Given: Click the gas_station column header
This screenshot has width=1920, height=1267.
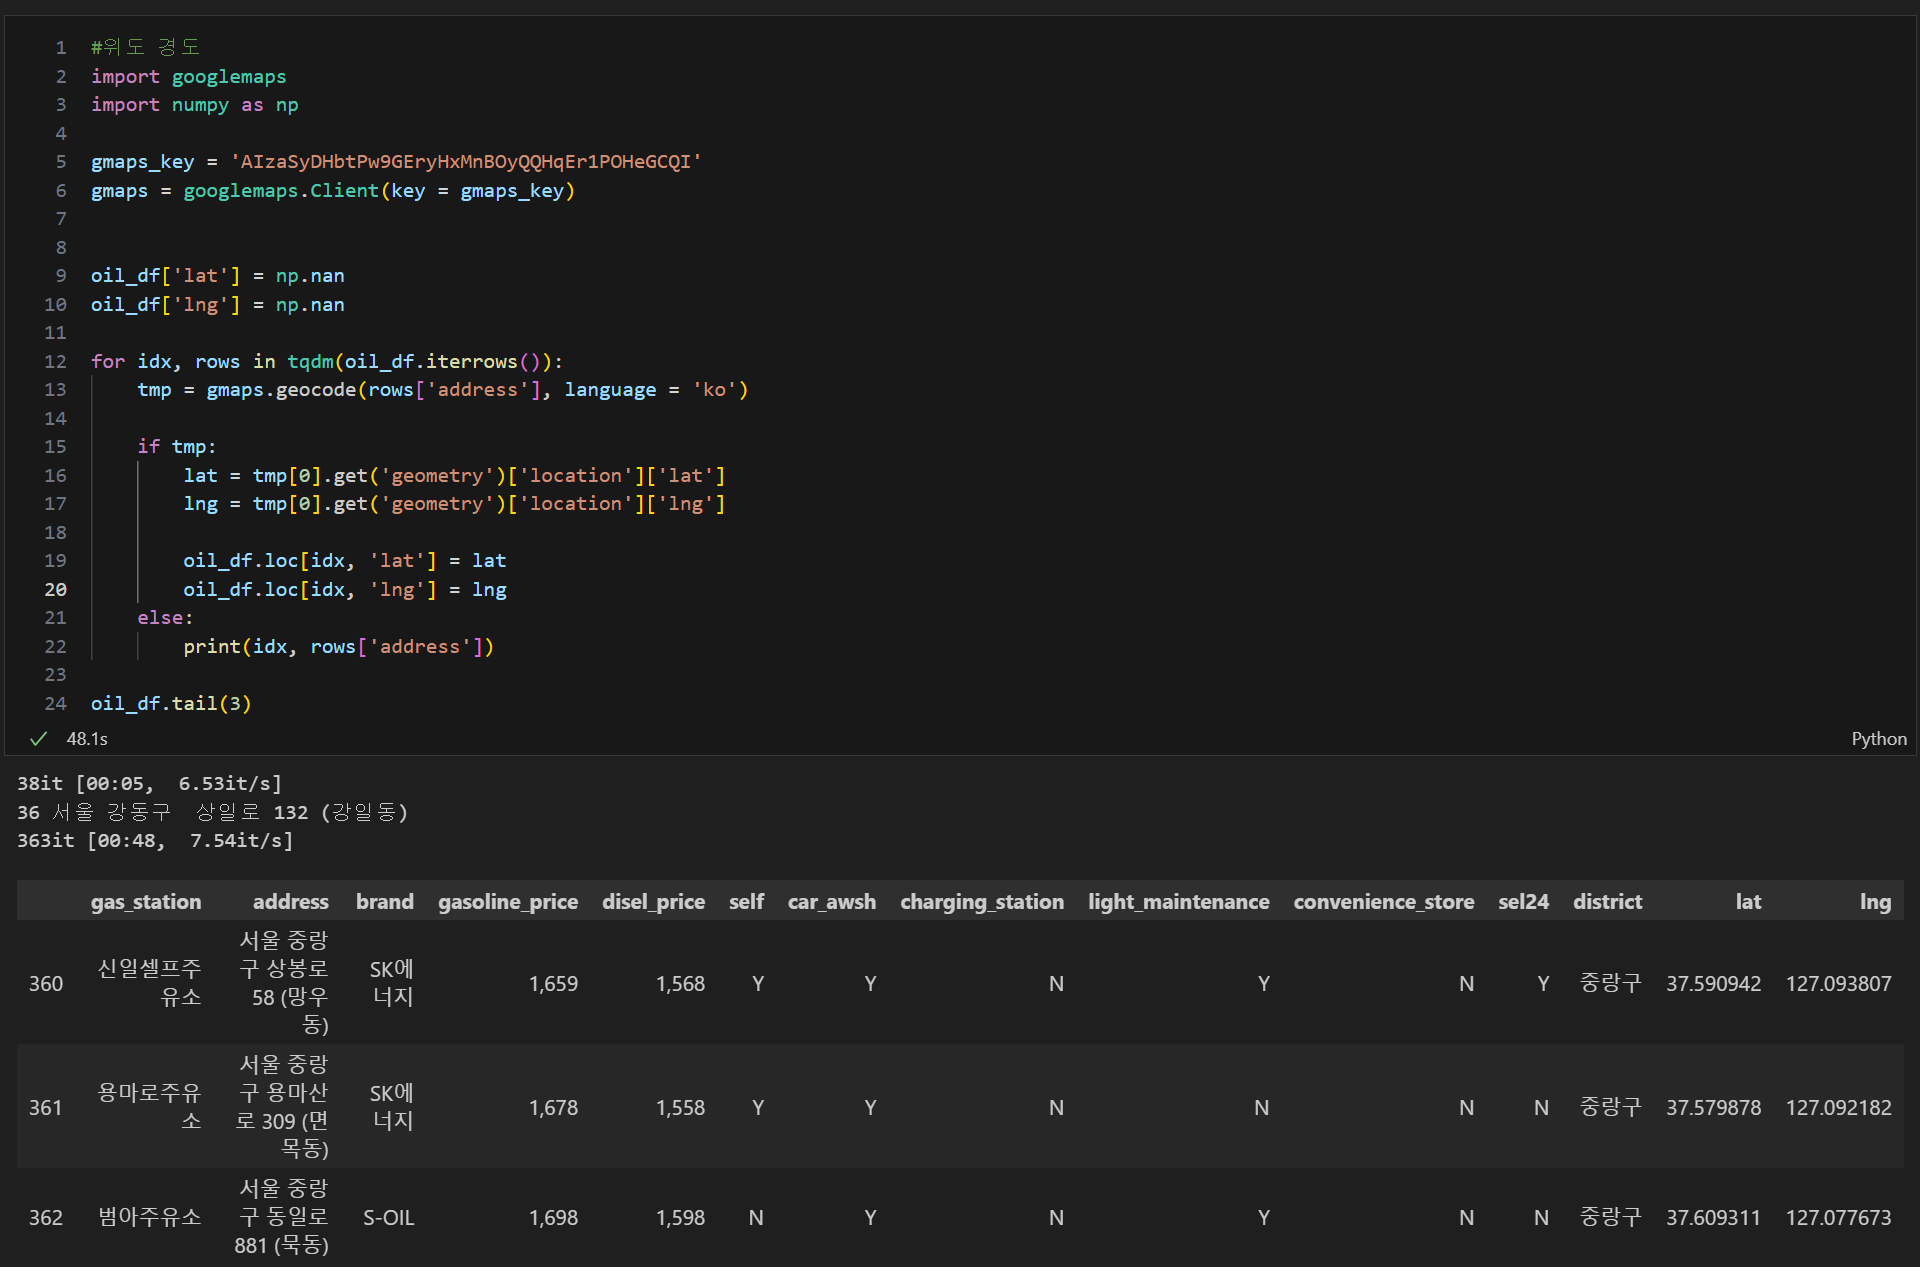Looking at the screenshot, I should click(x=146, y=902).
